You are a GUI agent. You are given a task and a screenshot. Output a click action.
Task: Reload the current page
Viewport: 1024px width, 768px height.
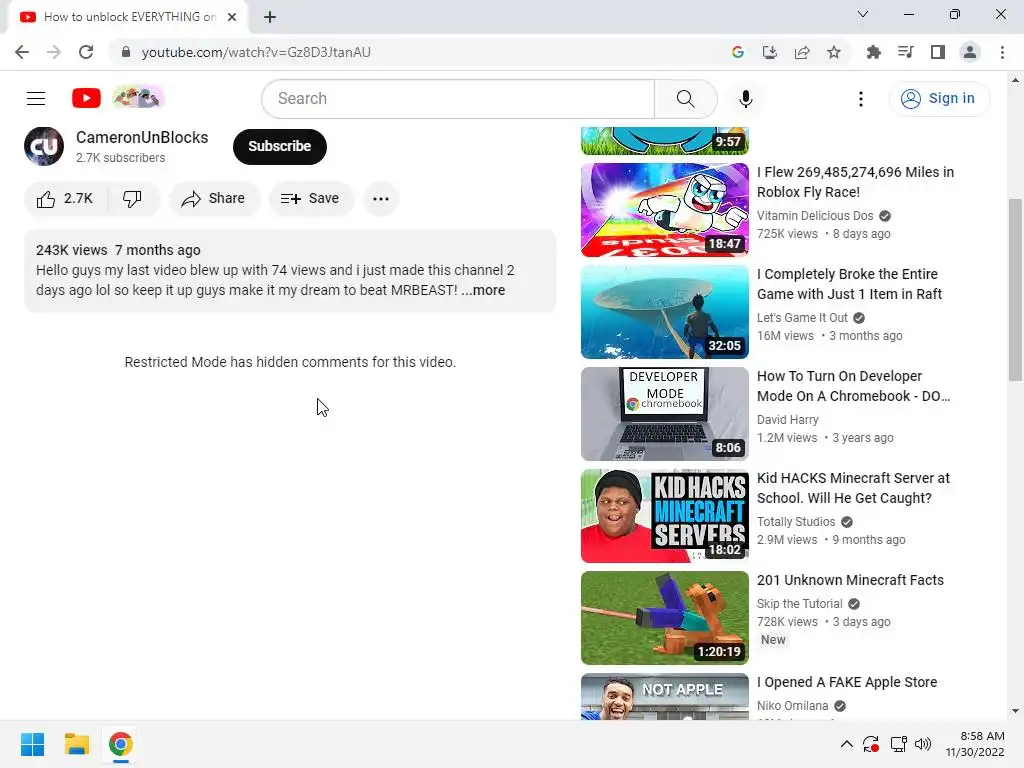tap(86, 52)
